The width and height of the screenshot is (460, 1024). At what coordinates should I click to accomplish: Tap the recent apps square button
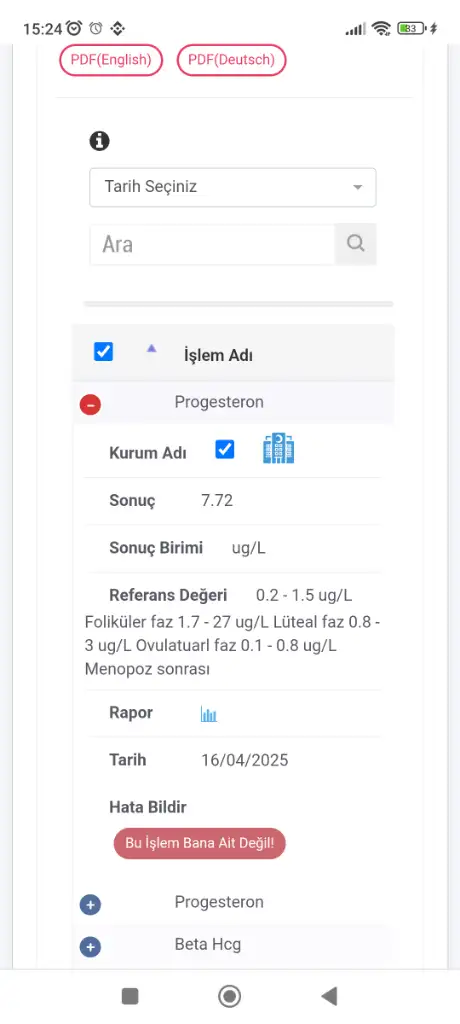[130, 996]
